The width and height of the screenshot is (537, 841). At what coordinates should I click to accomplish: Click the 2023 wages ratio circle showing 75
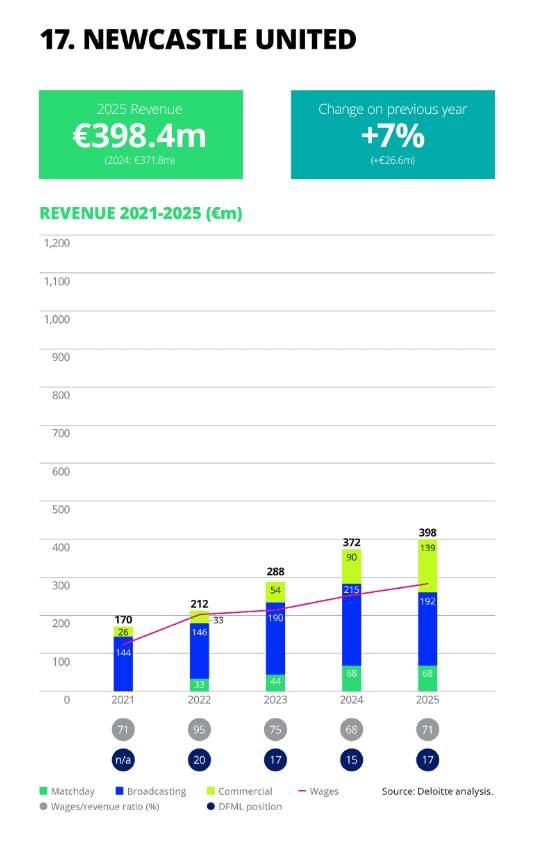[275, 729]
